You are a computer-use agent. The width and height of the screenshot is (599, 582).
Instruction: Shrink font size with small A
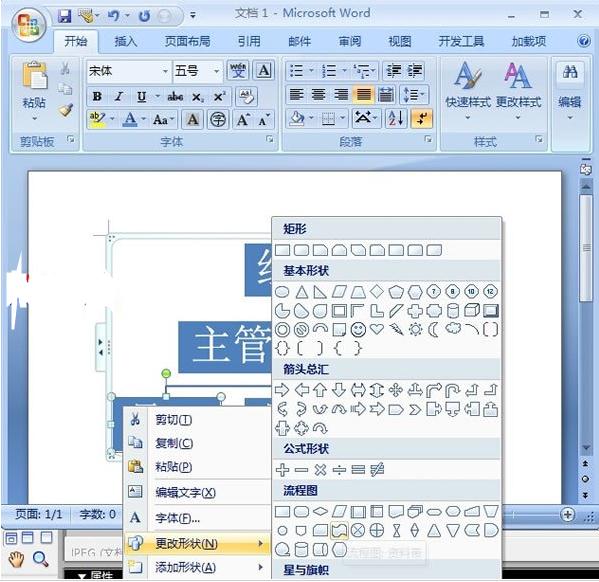264,120
